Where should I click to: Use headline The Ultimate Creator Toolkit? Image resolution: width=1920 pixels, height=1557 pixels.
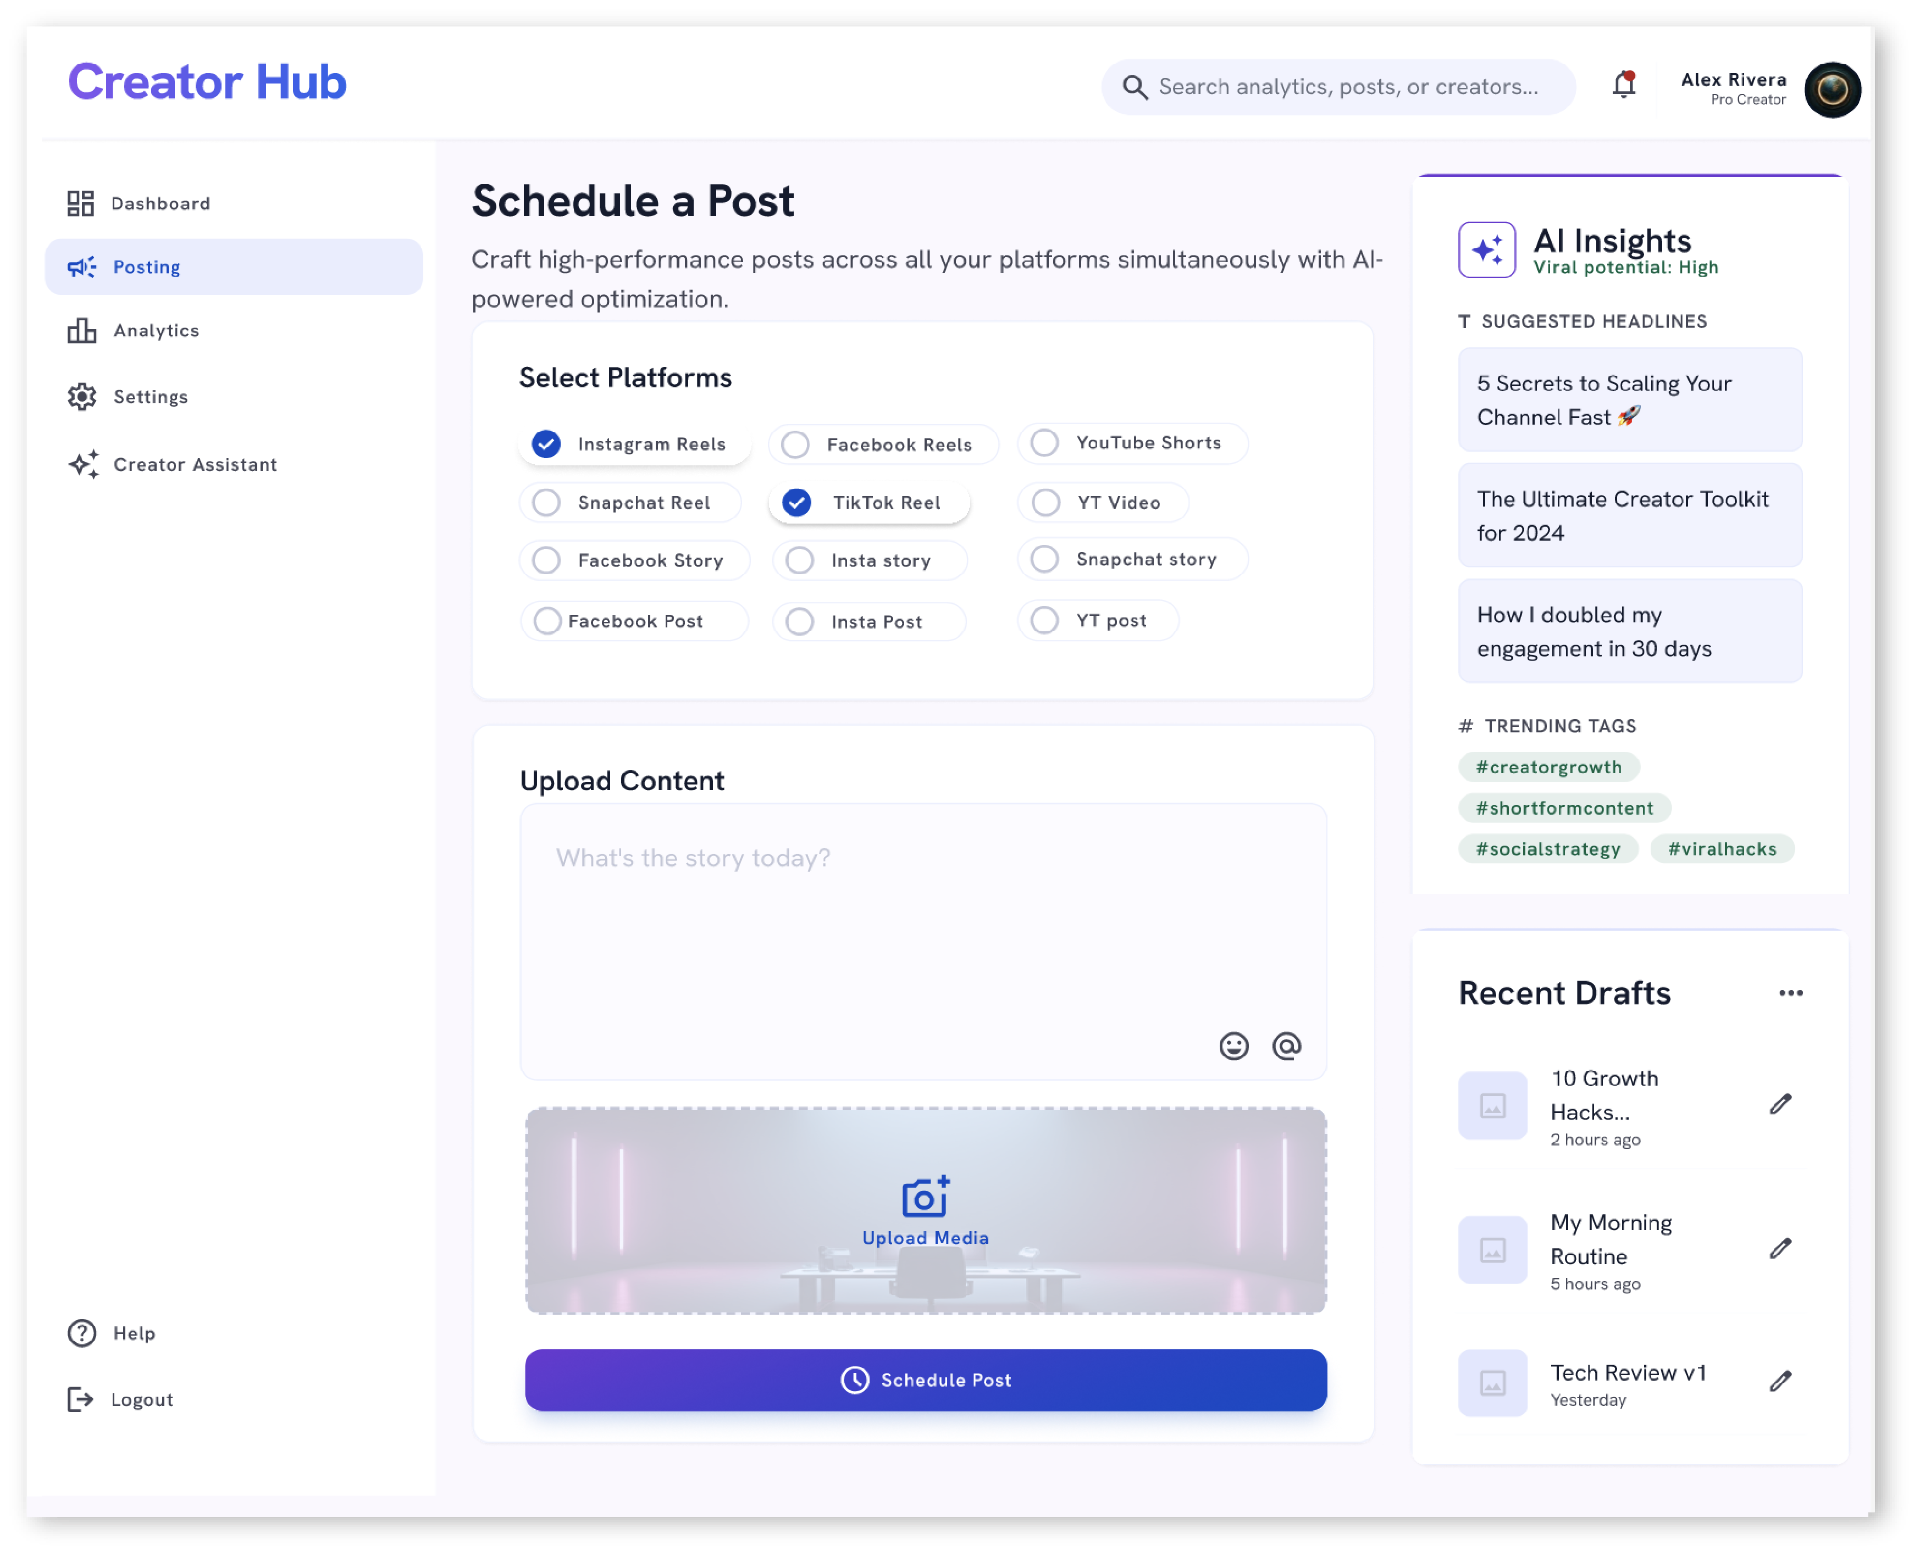click(1630, 516)
